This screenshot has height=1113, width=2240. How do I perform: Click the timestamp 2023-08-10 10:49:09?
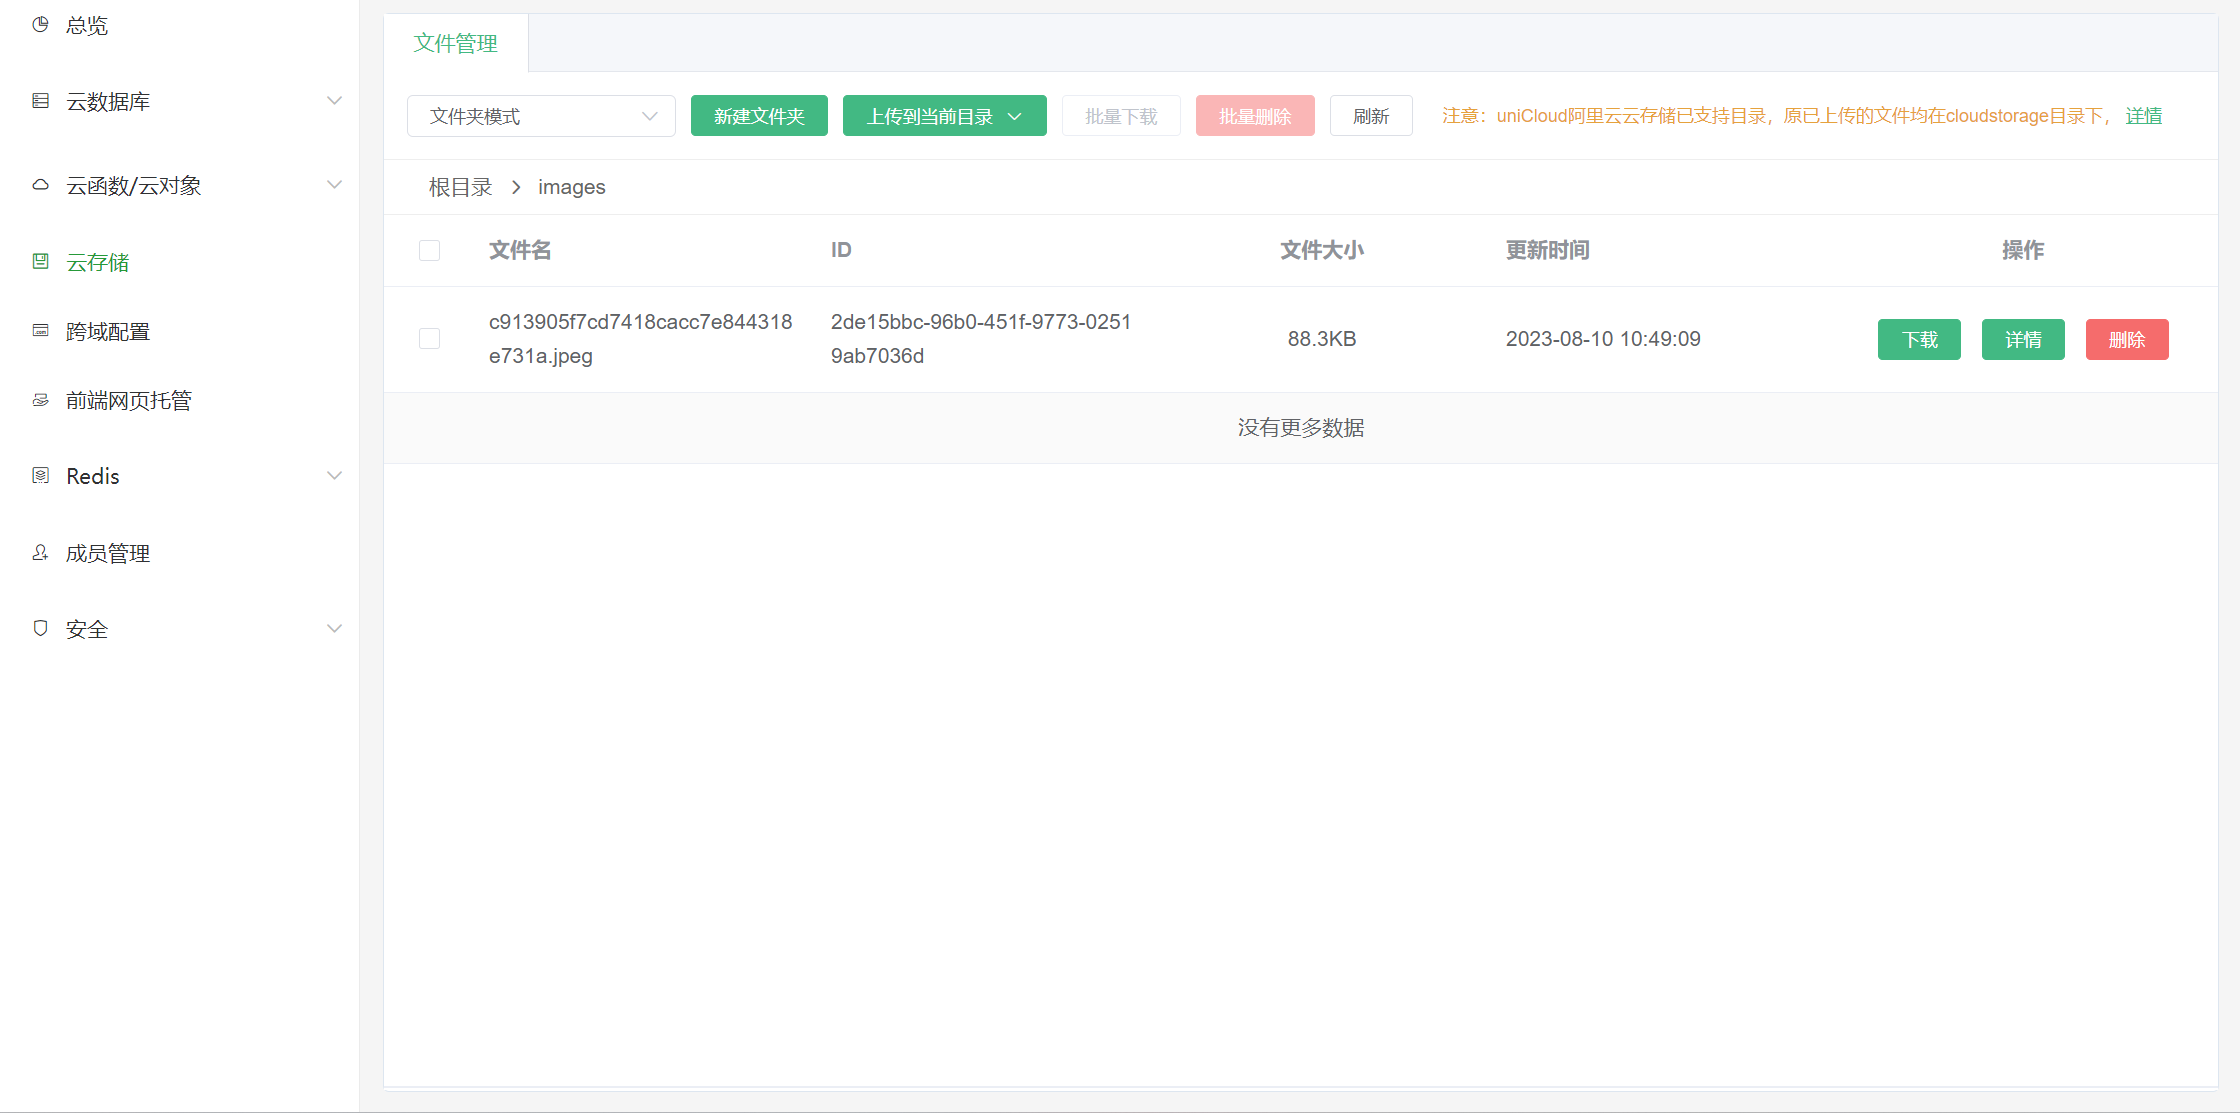click(x=1603, y=339)
